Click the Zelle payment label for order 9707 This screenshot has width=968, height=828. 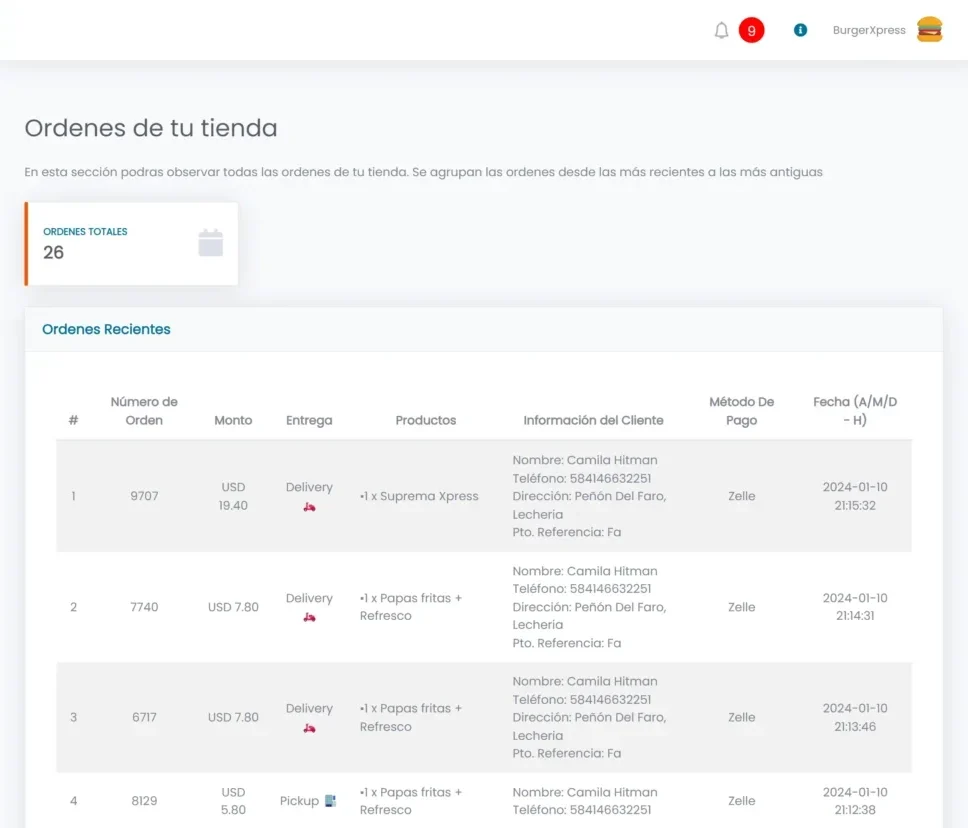(741, 496)
